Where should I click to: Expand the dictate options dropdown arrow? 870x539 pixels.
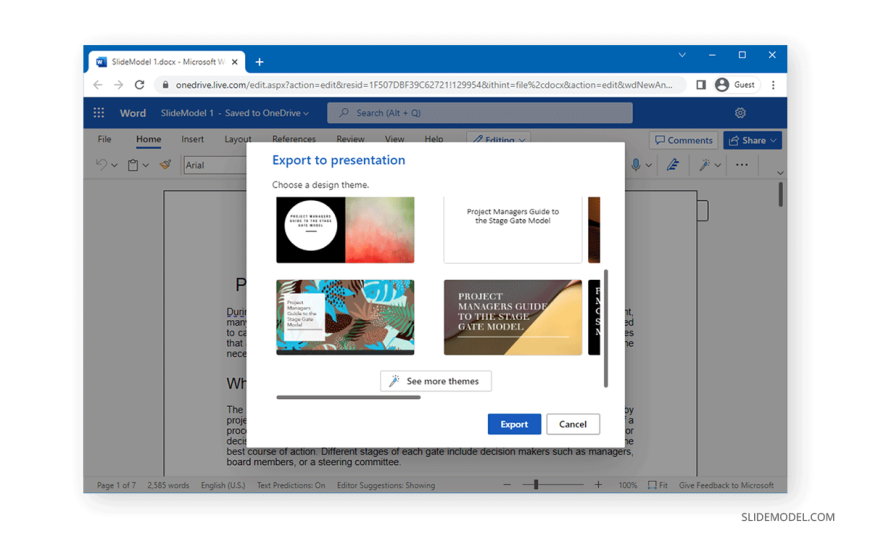(649, 165)
